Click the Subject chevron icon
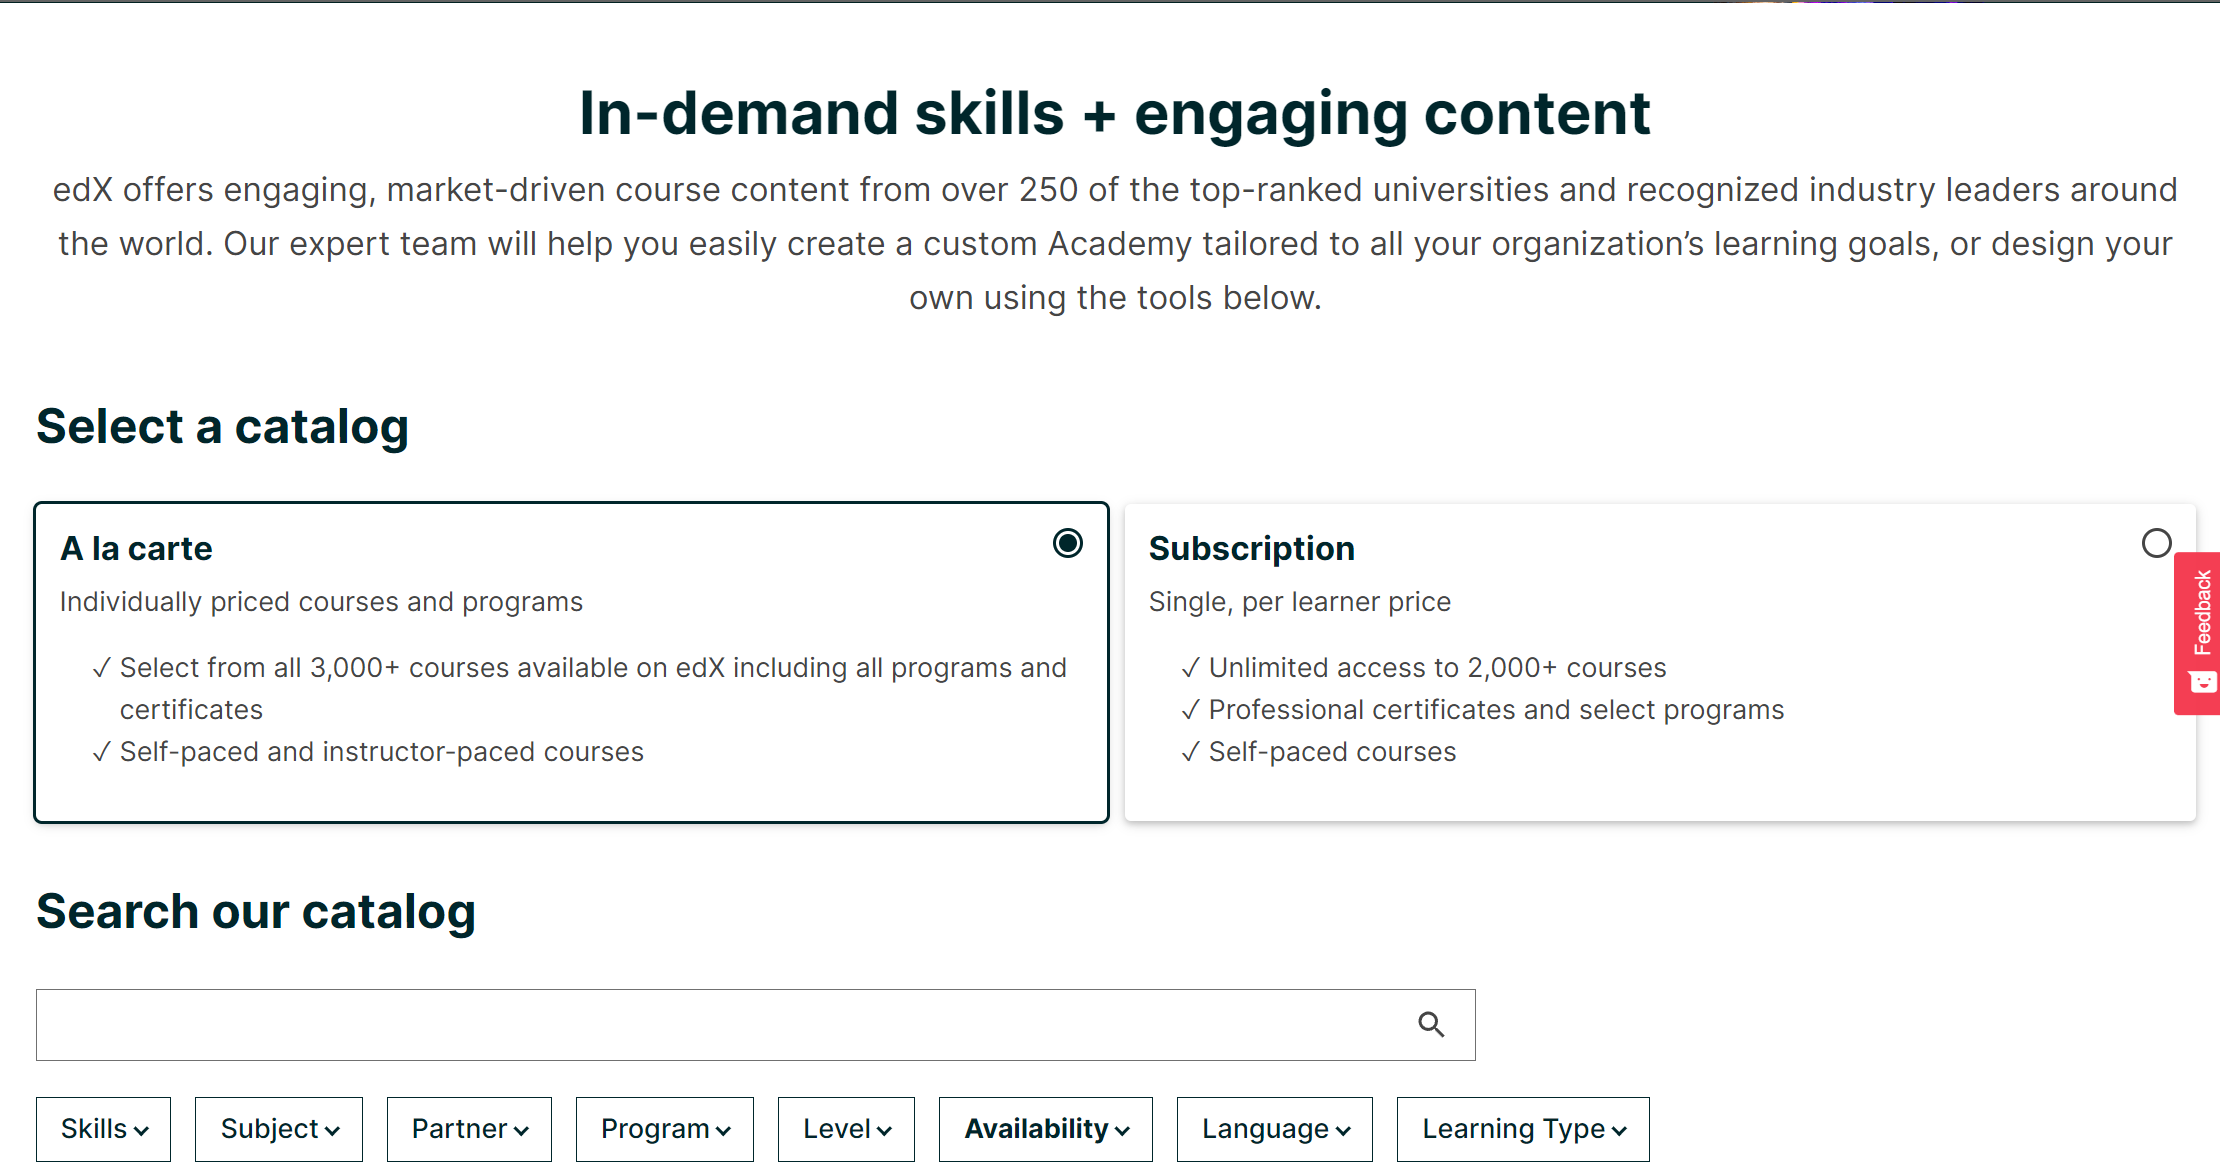 pyautogui.click(x=334, y=1130)
